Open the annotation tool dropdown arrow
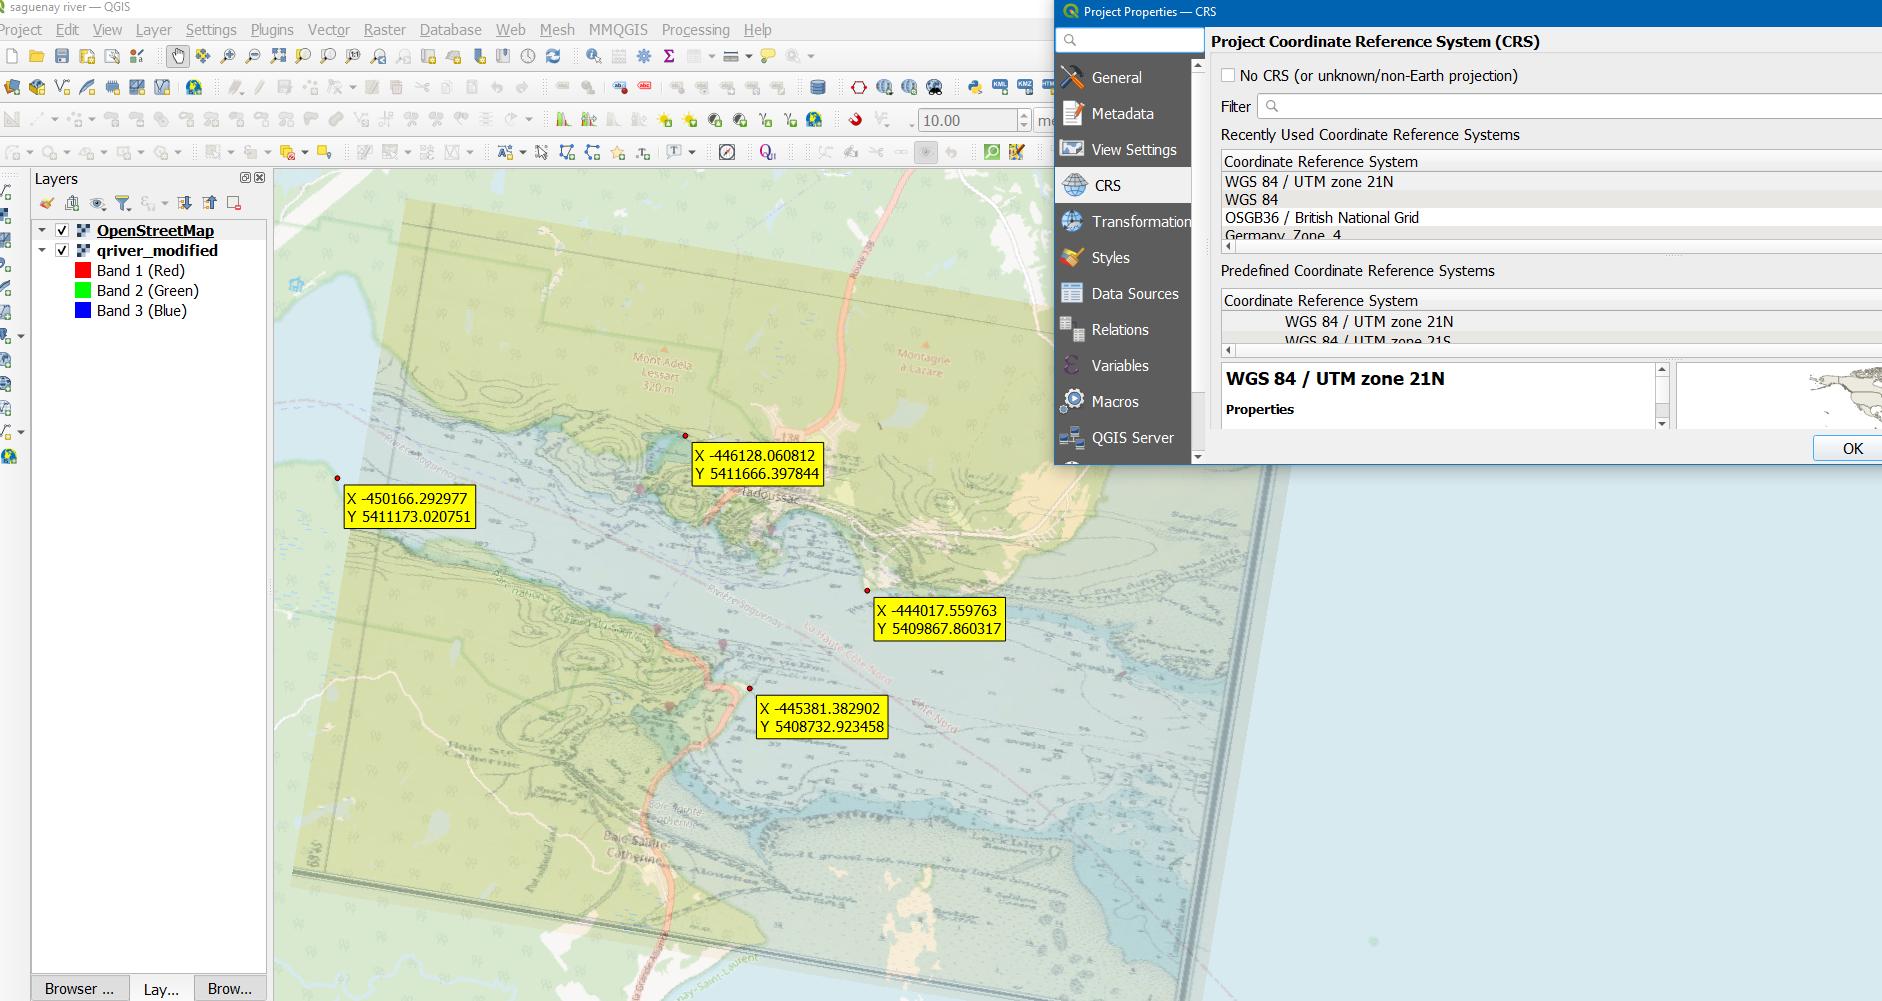 [691, 152]
